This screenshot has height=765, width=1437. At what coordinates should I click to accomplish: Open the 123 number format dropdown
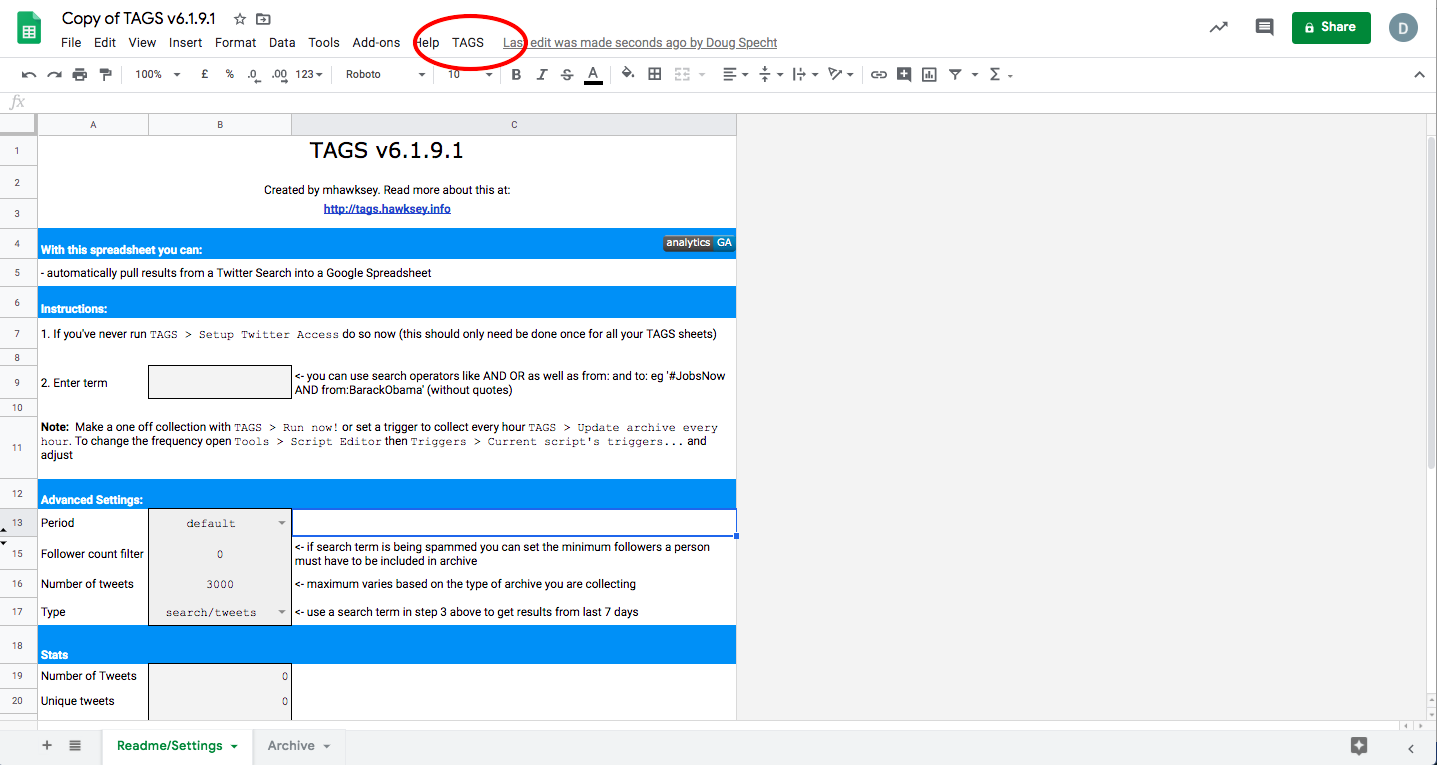[x=309, y=75]
